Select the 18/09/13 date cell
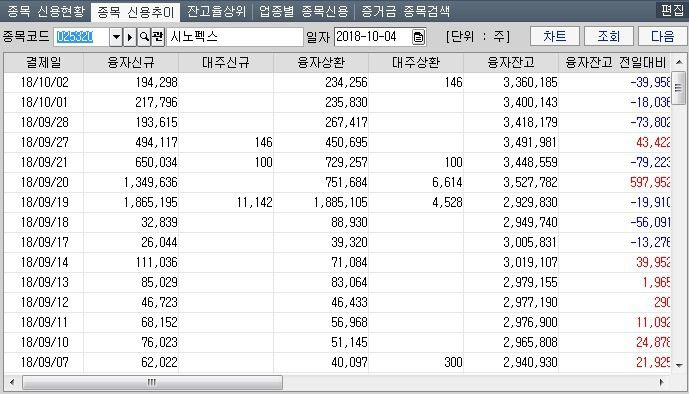689x394 pixels. tap(44, 282)
